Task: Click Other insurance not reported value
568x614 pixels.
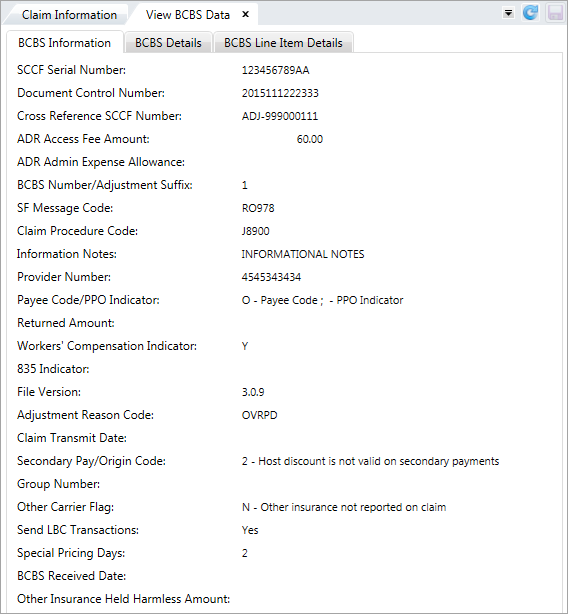Action: tap(344, 507)
